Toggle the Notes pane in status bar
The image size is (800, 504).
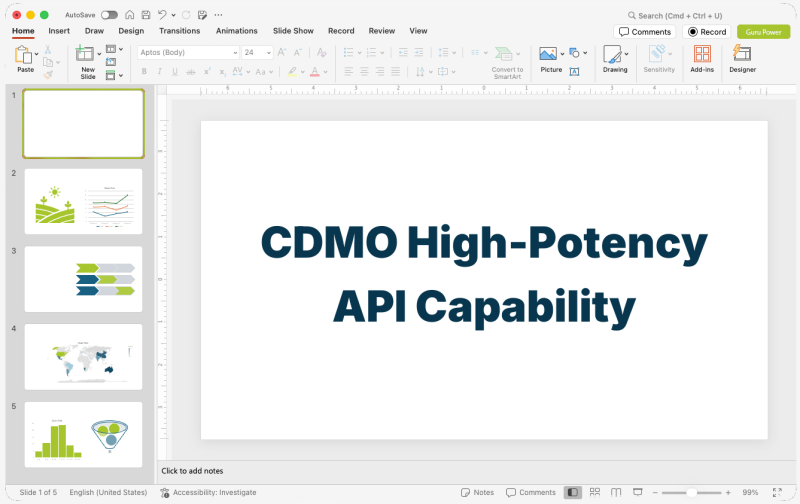[x=477, y=492]
